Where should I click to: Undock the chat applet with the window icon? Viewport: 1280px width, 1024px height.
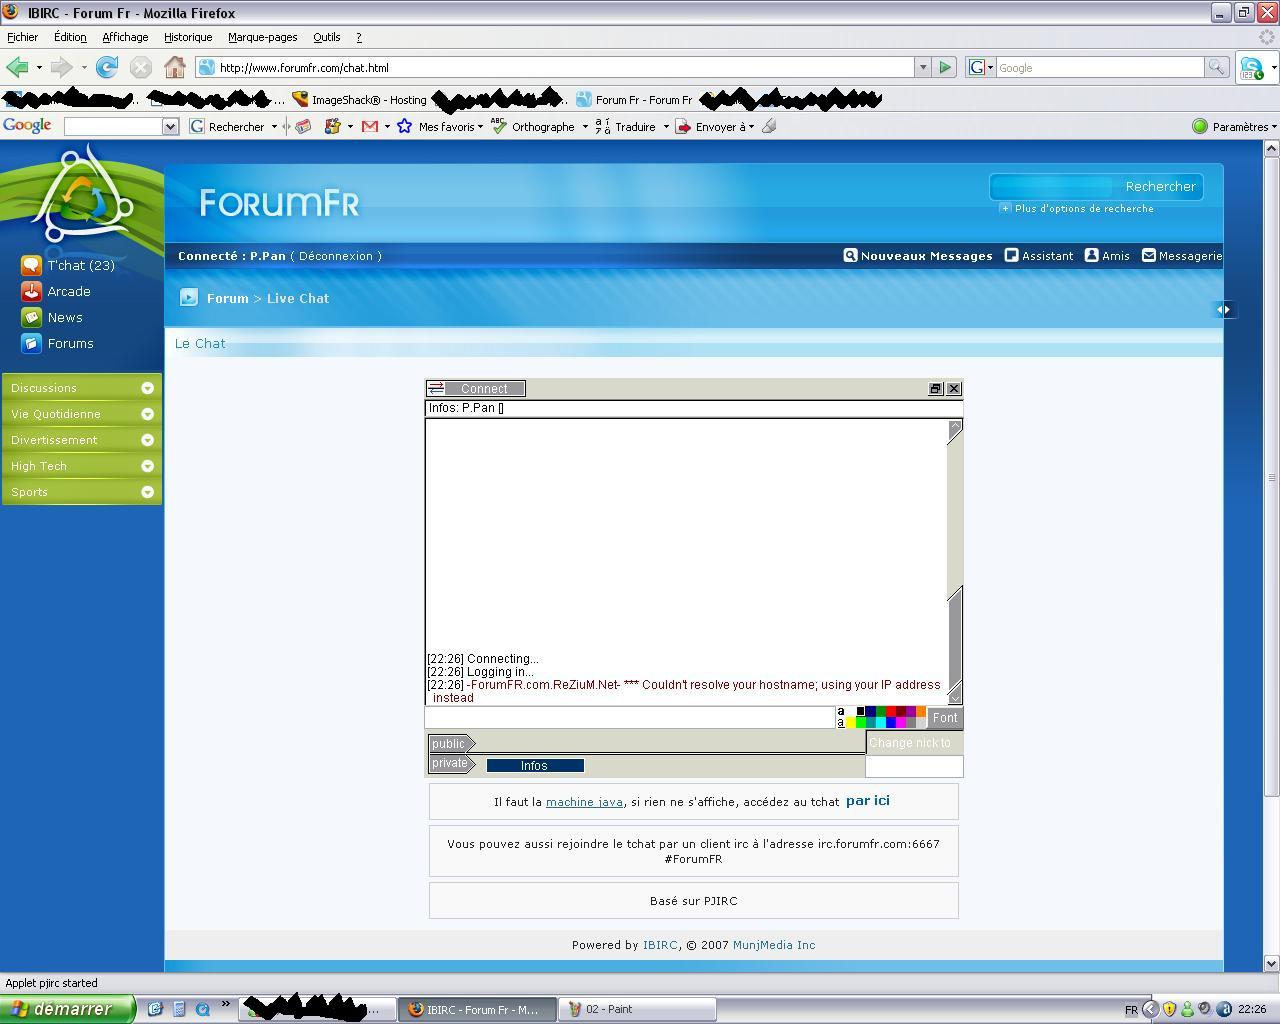tap(935, 388)
